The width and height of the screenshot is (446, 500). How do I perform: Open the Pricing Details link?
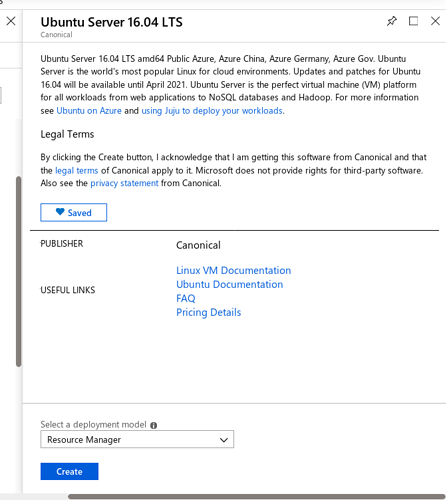click(209, 312)
